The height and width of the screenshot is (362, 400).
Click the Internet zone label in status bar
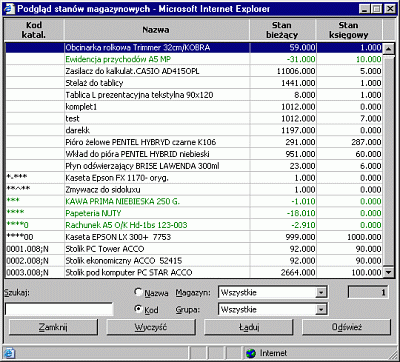tap(273, 353)
